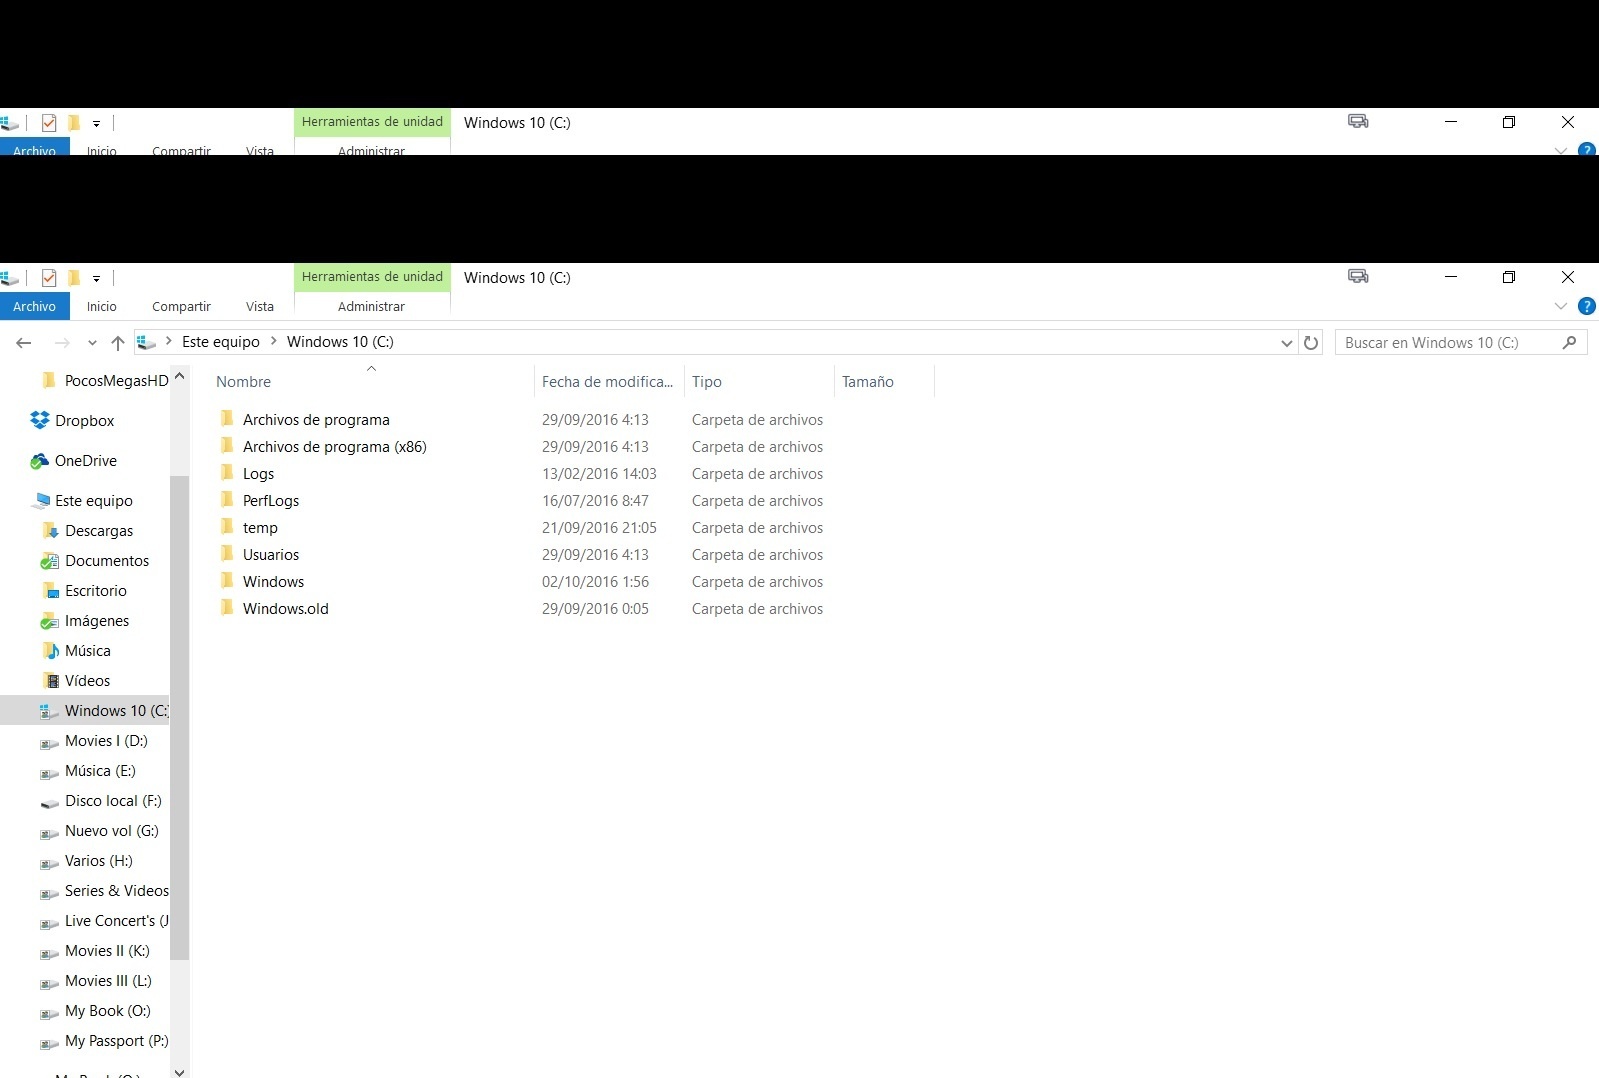Select the Archivos de programa (x86) folder icon
Viewport: 1599px width, 1078px height.
227,446
